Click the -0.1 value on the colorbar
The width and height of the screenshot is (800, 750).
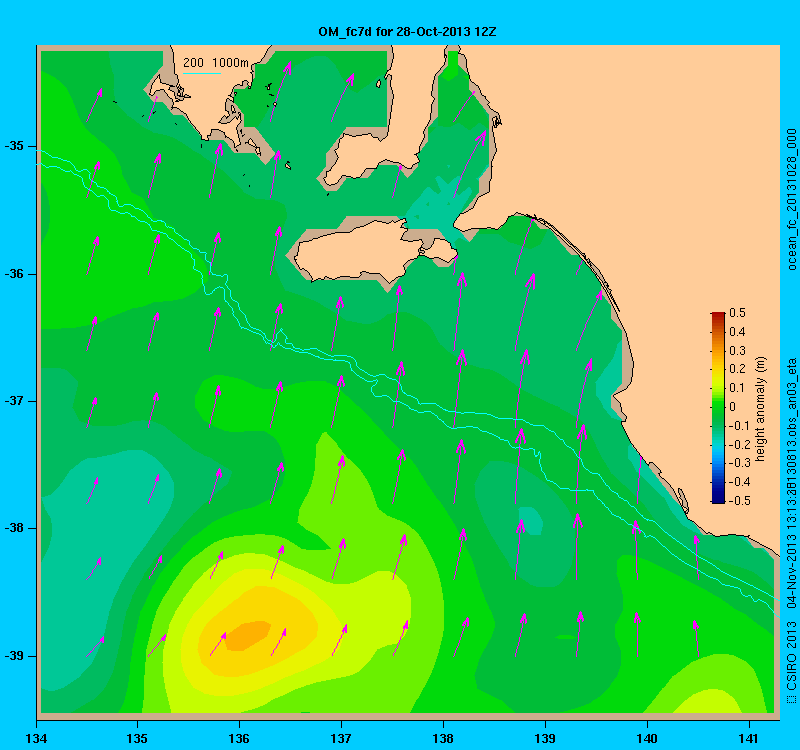click(739, 426)
